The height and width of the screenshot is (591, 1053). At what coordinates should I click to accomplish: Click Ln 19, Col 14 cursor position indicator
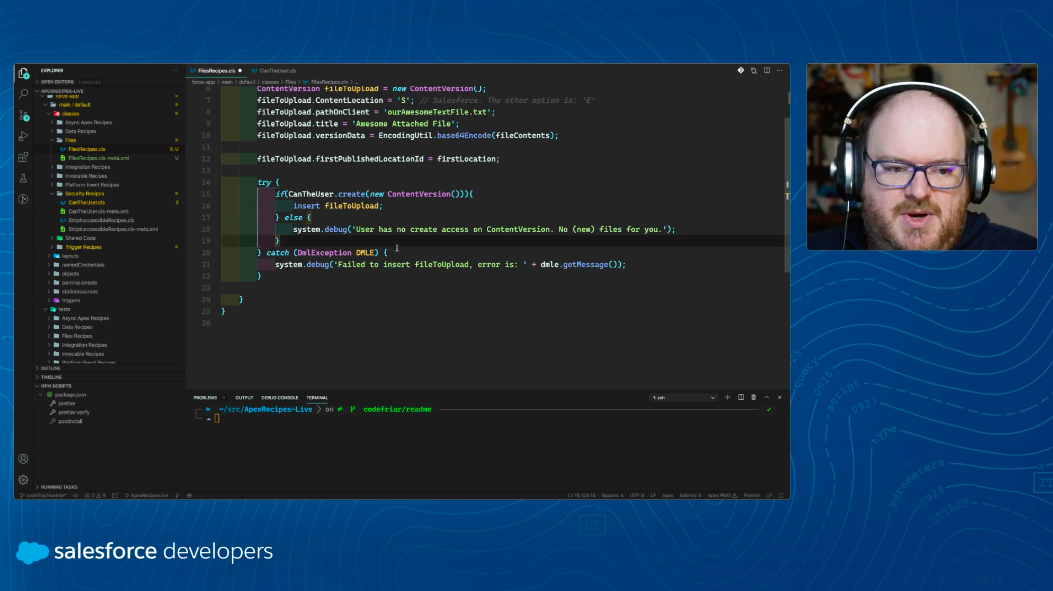point(581,496)
